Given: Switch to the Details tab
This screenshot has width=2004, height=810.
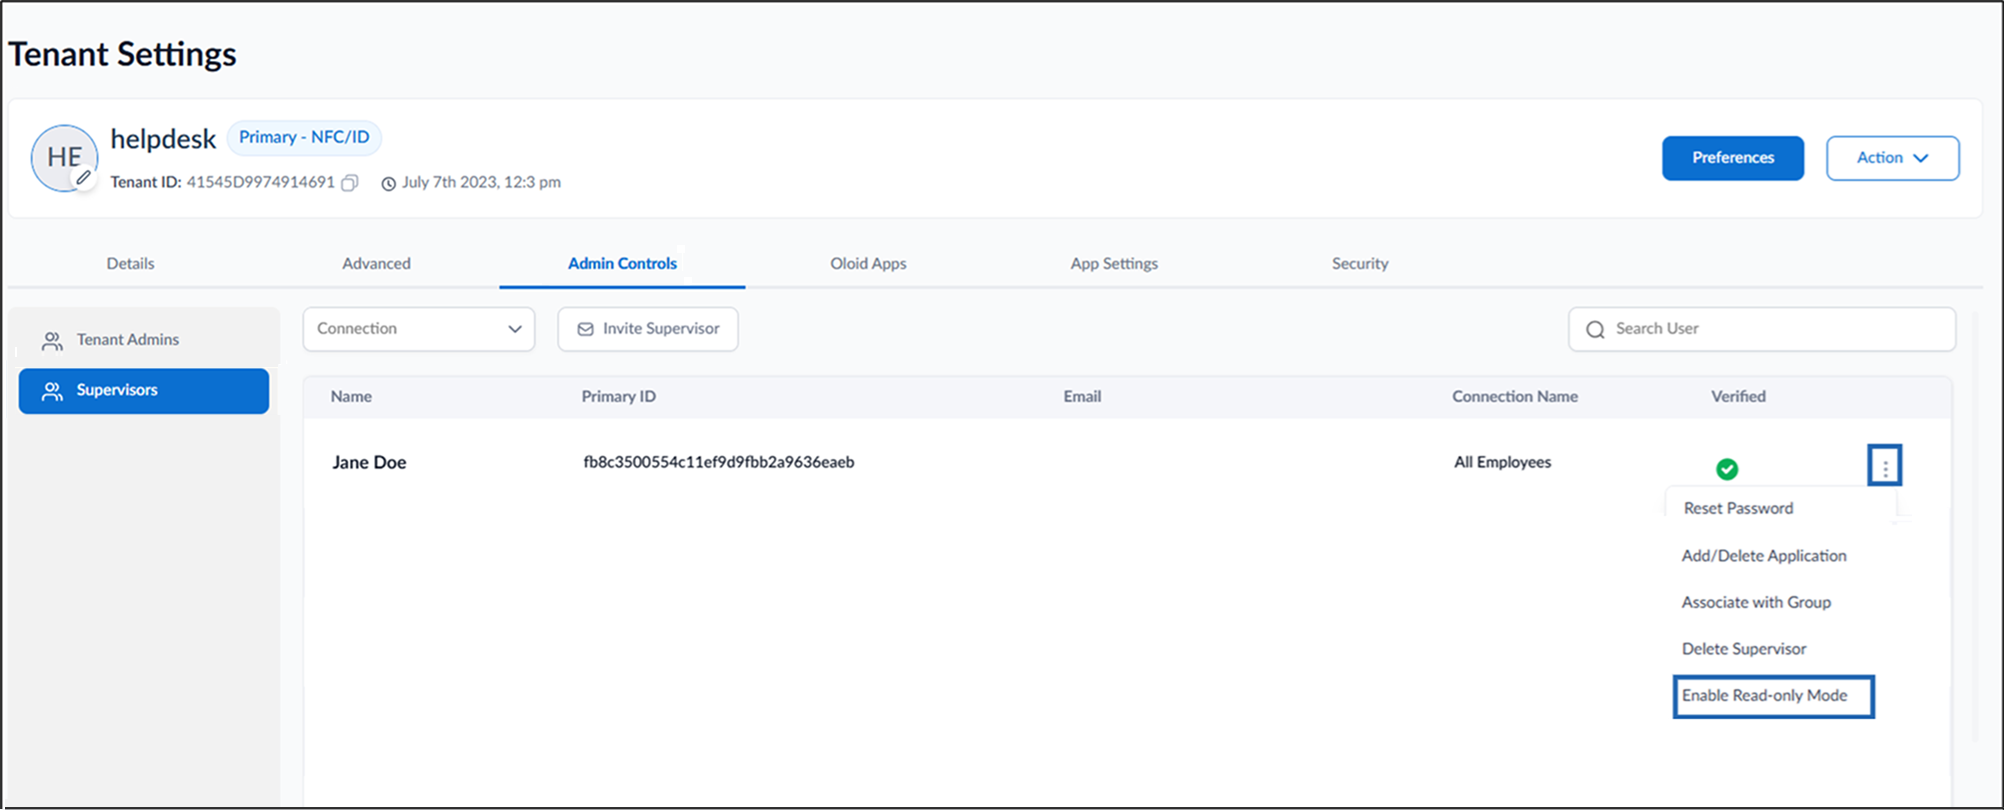Looking at the screenshot, I should click(130, 264).
